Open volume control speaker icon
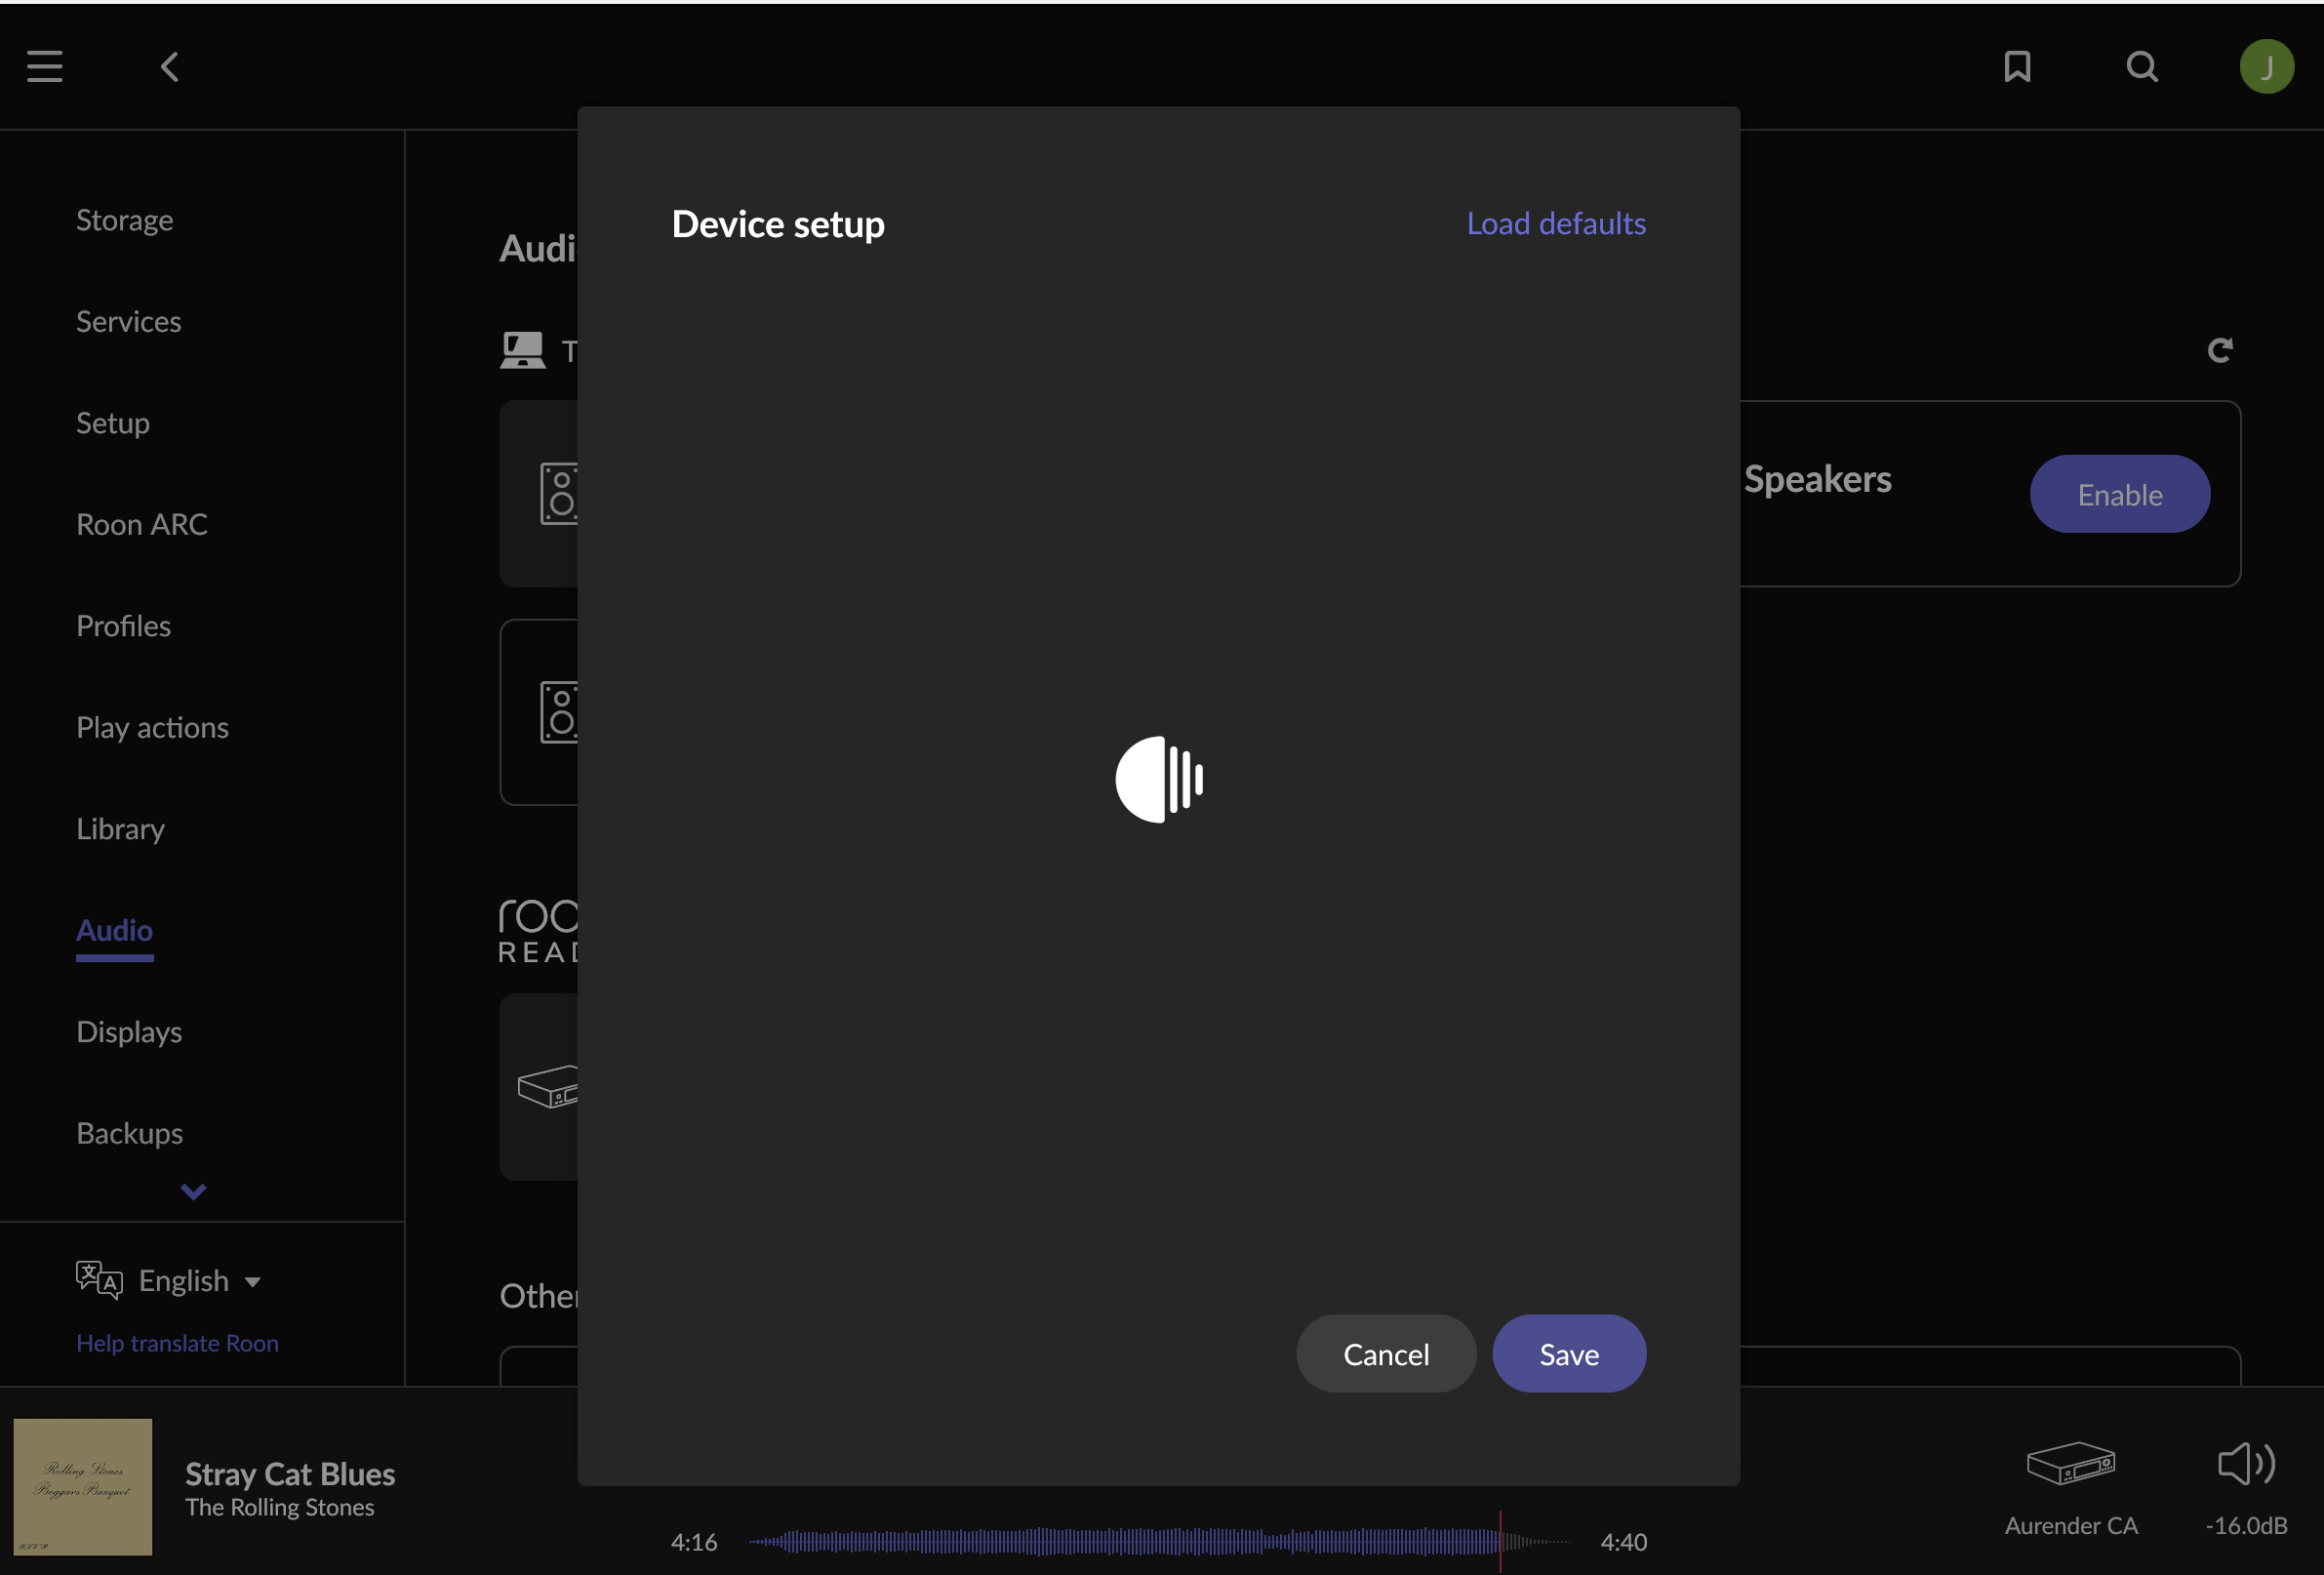This screenshot has width=2324, height=1575. coord(2246,1464)
